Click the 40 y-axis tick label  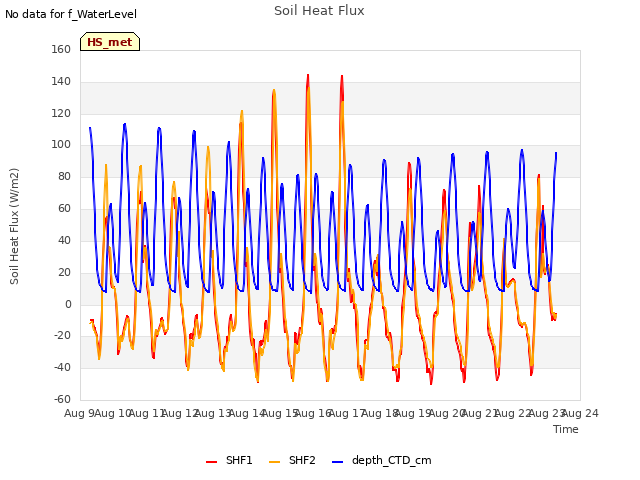pos(64,240)
